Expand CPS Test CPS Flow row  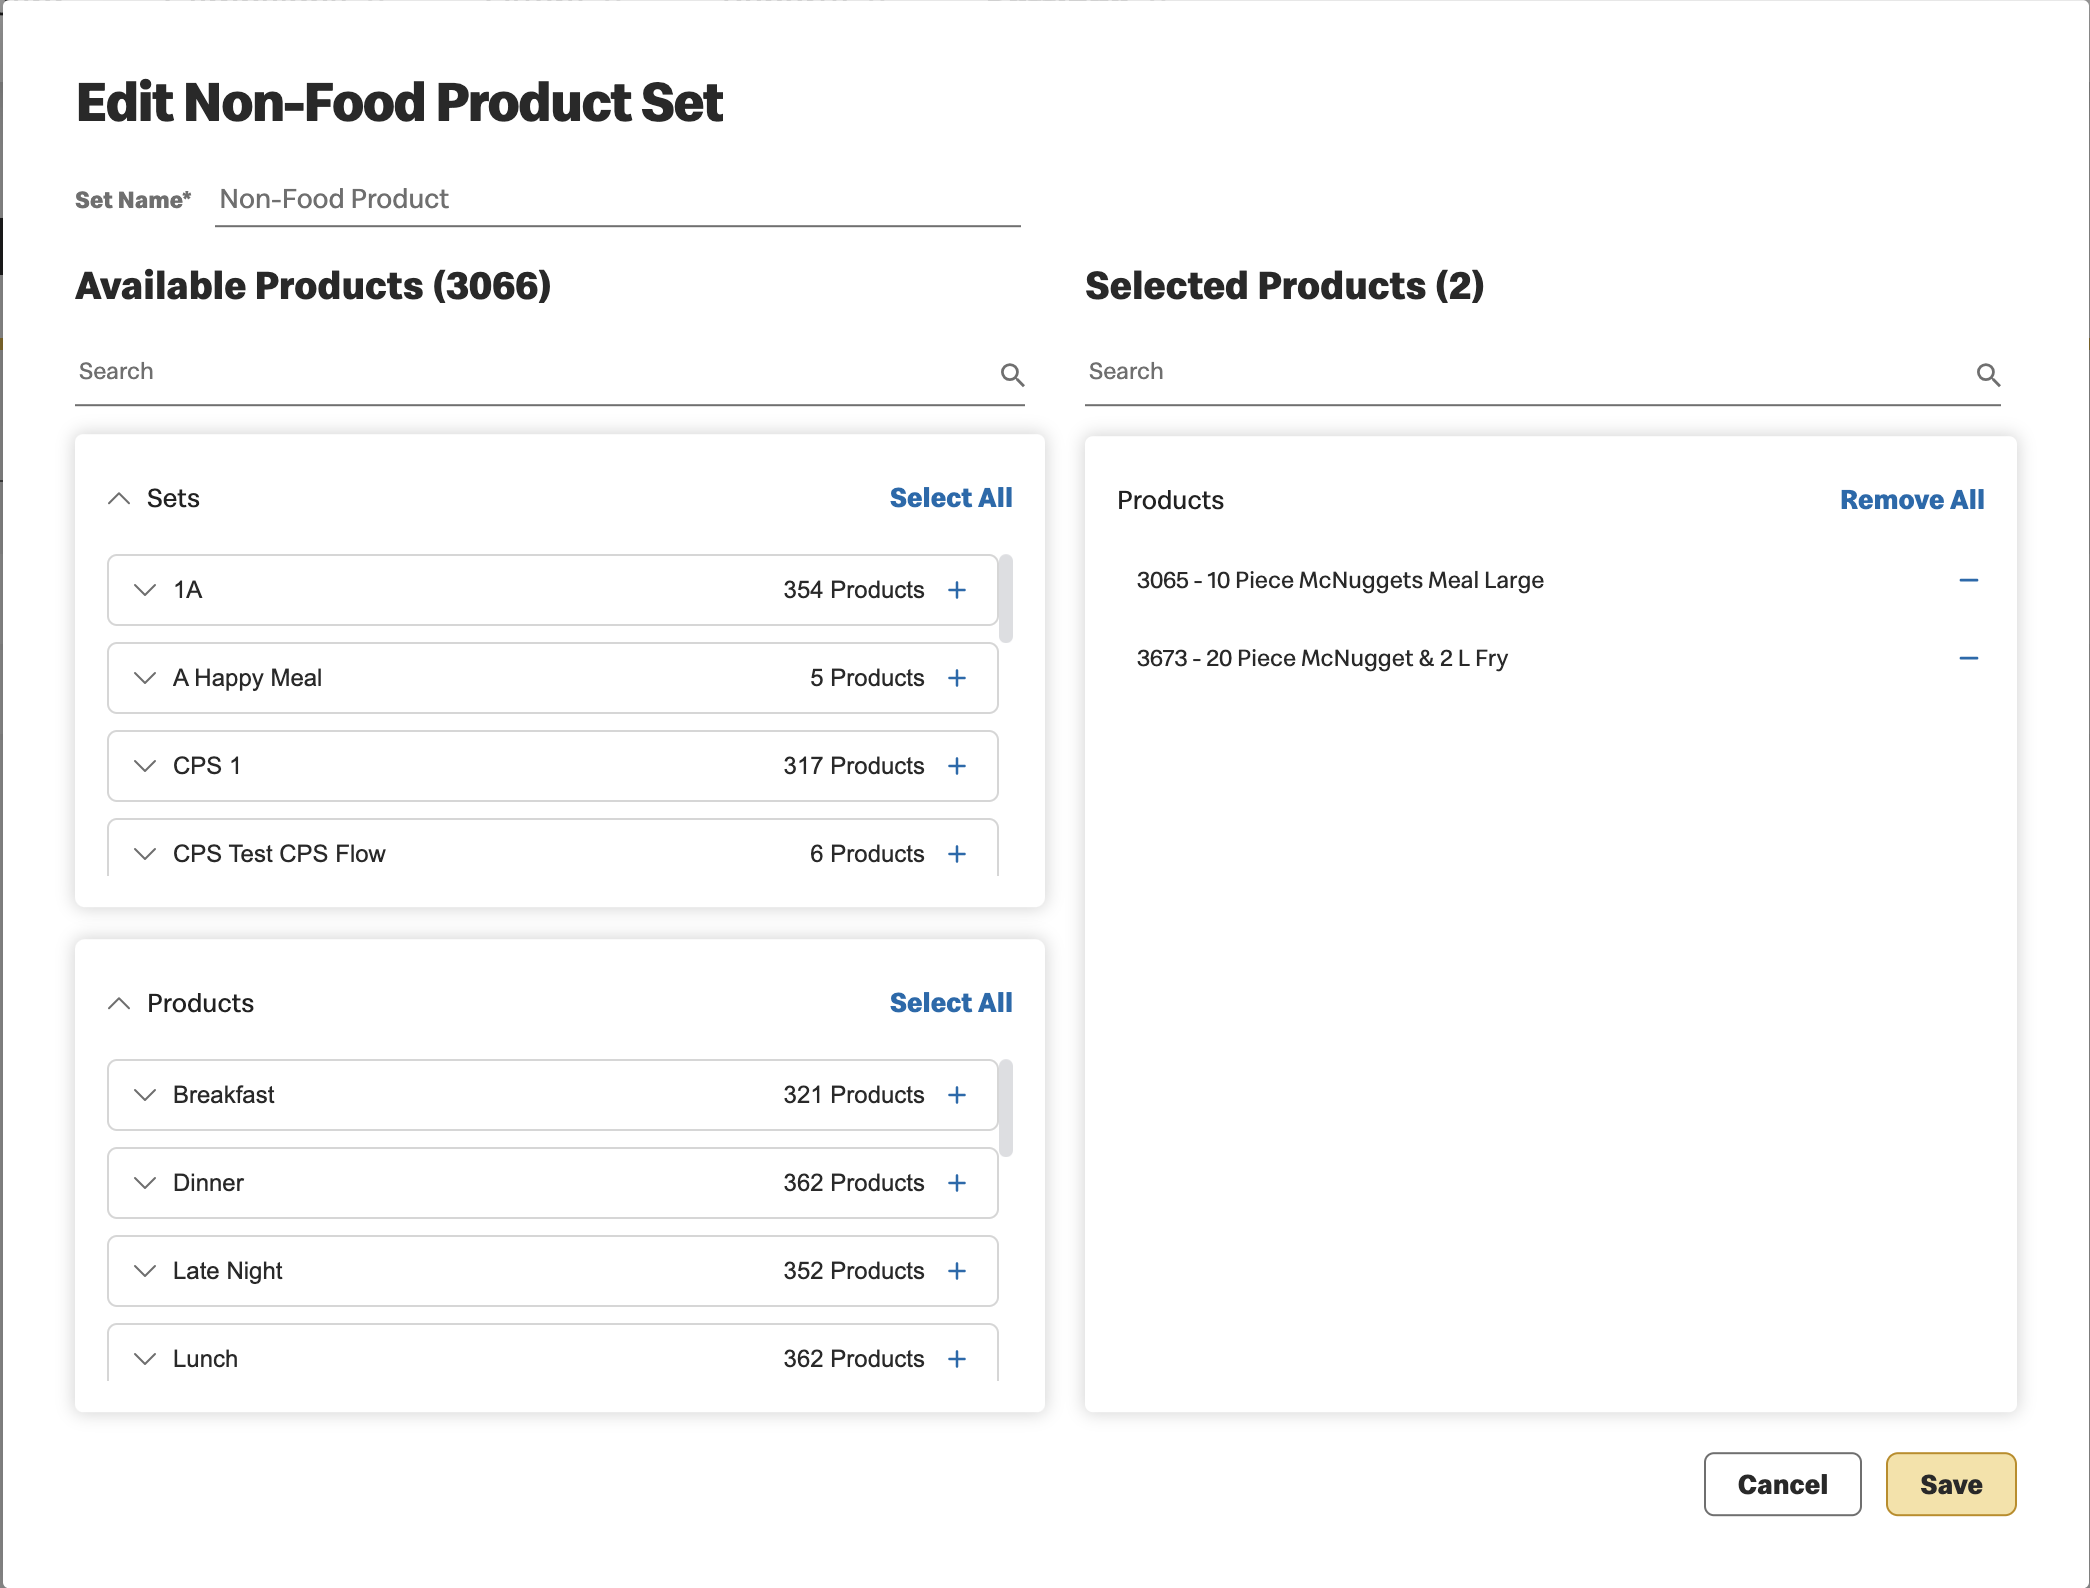(x=145, y=854)
